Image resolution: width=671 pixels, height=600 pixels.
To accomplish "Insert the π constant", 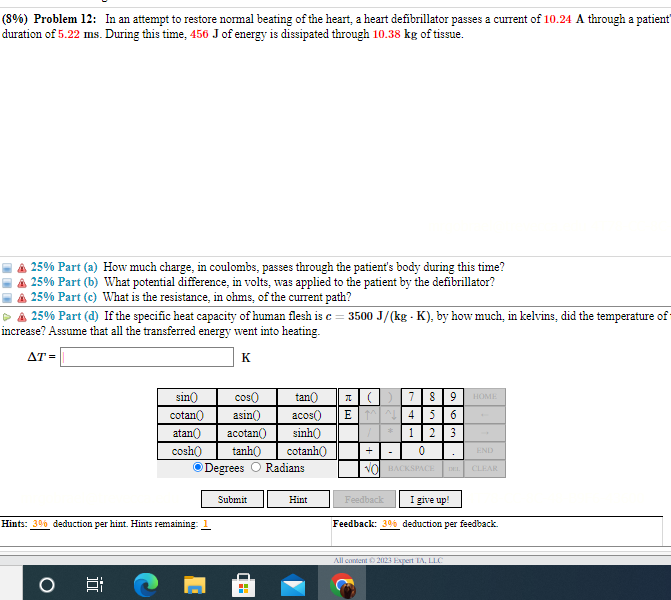I will click(x=348, y=397).
